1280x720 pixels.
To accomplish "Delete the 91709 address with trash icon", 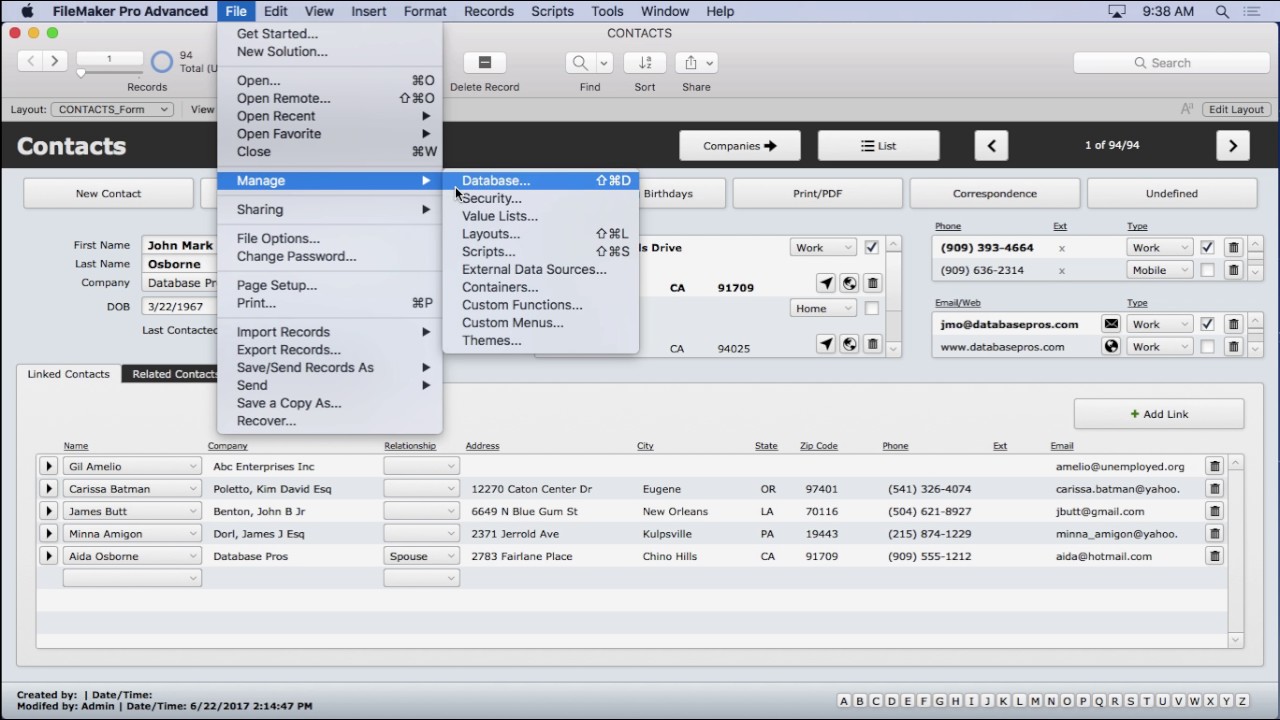I will coord(873,284).
